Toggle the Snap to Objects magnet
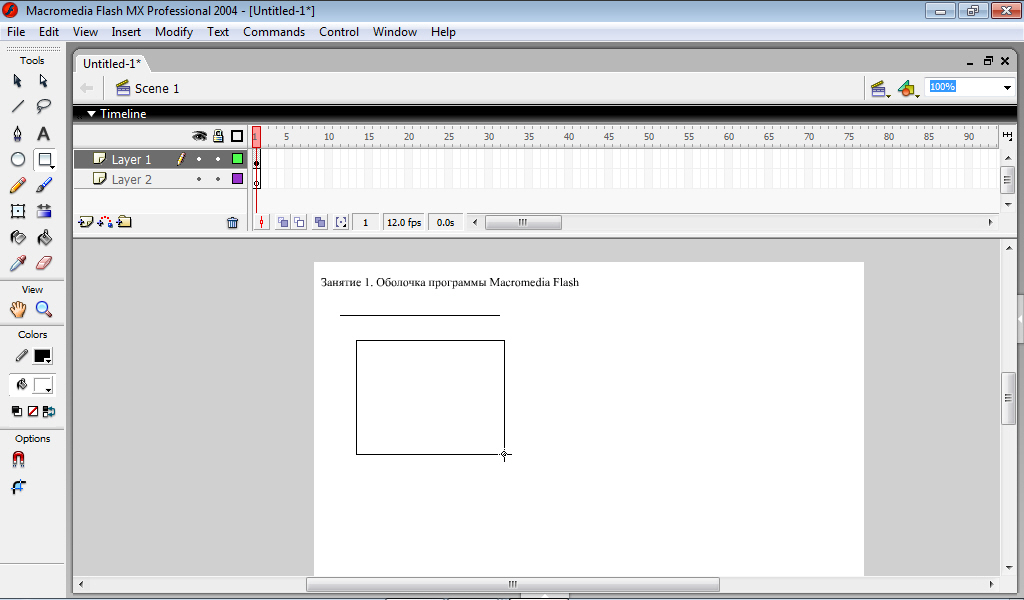 pyautogui.click(x=18, y=460)
